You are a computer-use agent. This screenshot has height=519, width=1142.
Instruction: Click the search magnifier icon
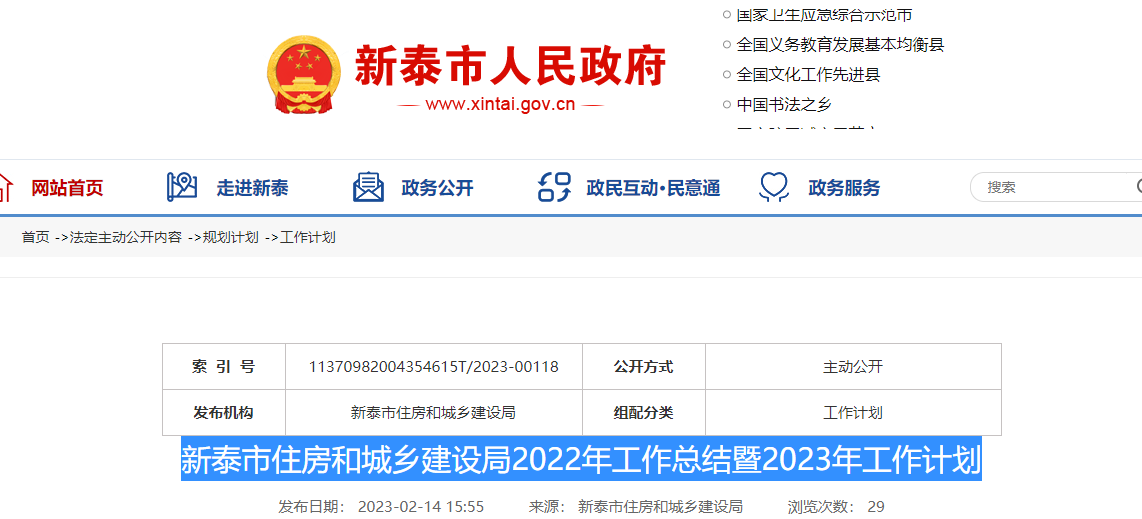[x=1138, y=187]
